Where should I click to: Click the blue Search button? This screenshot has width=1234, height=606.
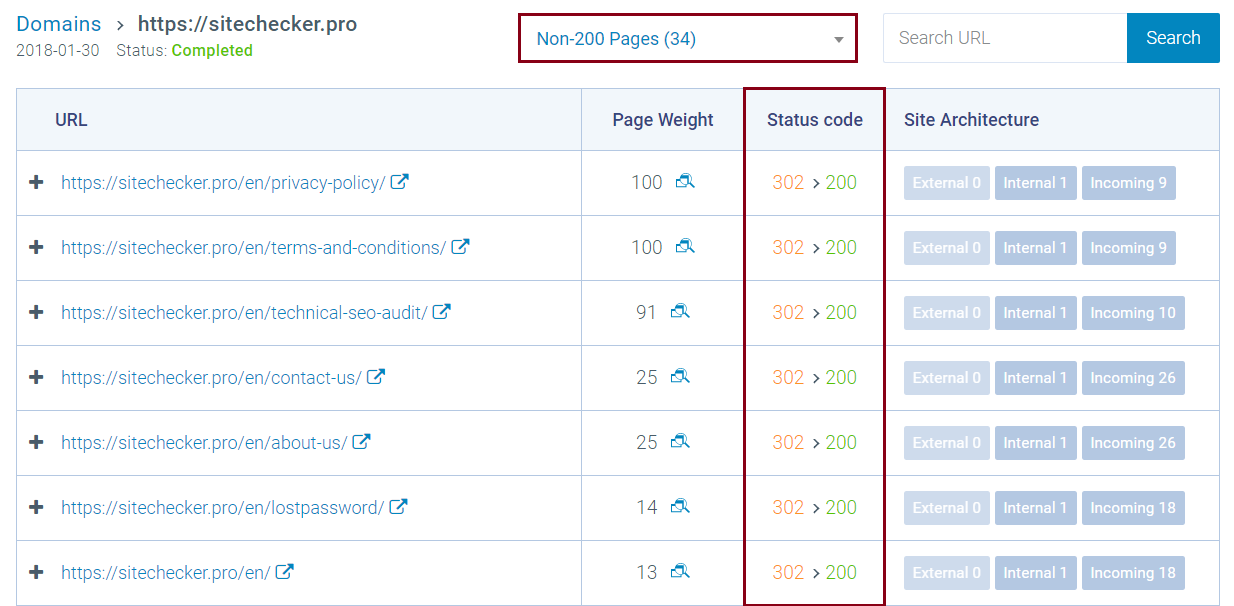pos(1173,38)
